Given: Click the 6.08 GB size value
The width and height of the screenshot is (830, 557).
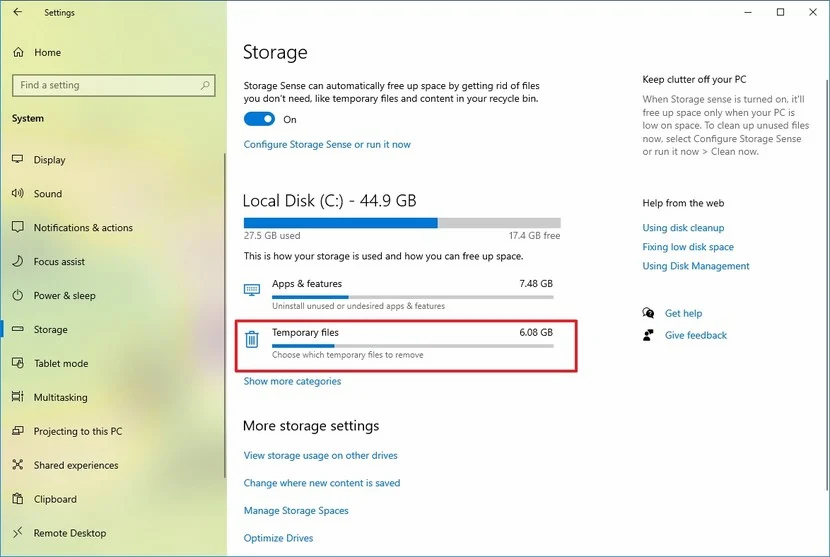Looking at the screenshot, I should tap(536, 333).
